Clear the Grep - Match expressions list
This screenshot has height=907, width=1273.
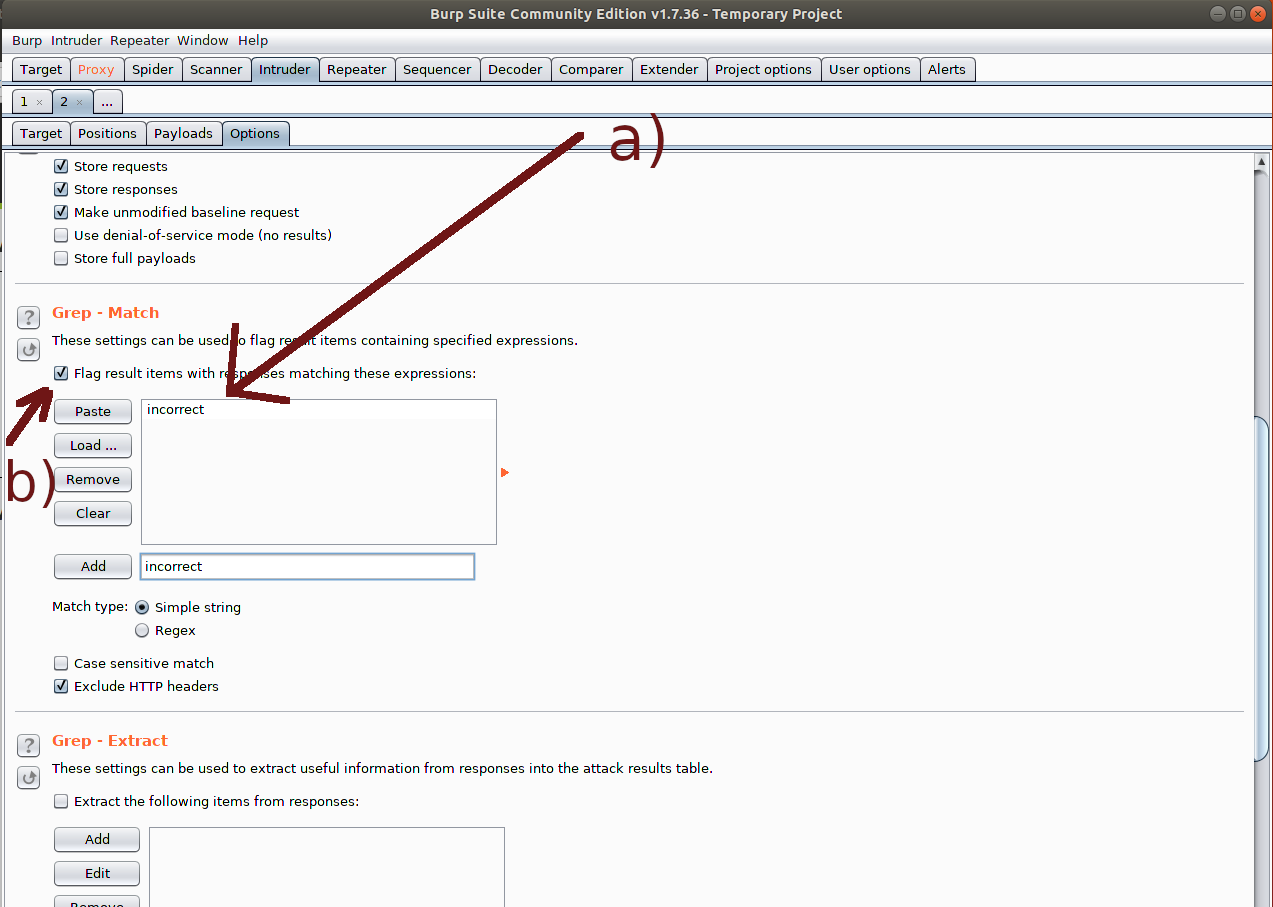pyautogui.click(x=93, y=513)
